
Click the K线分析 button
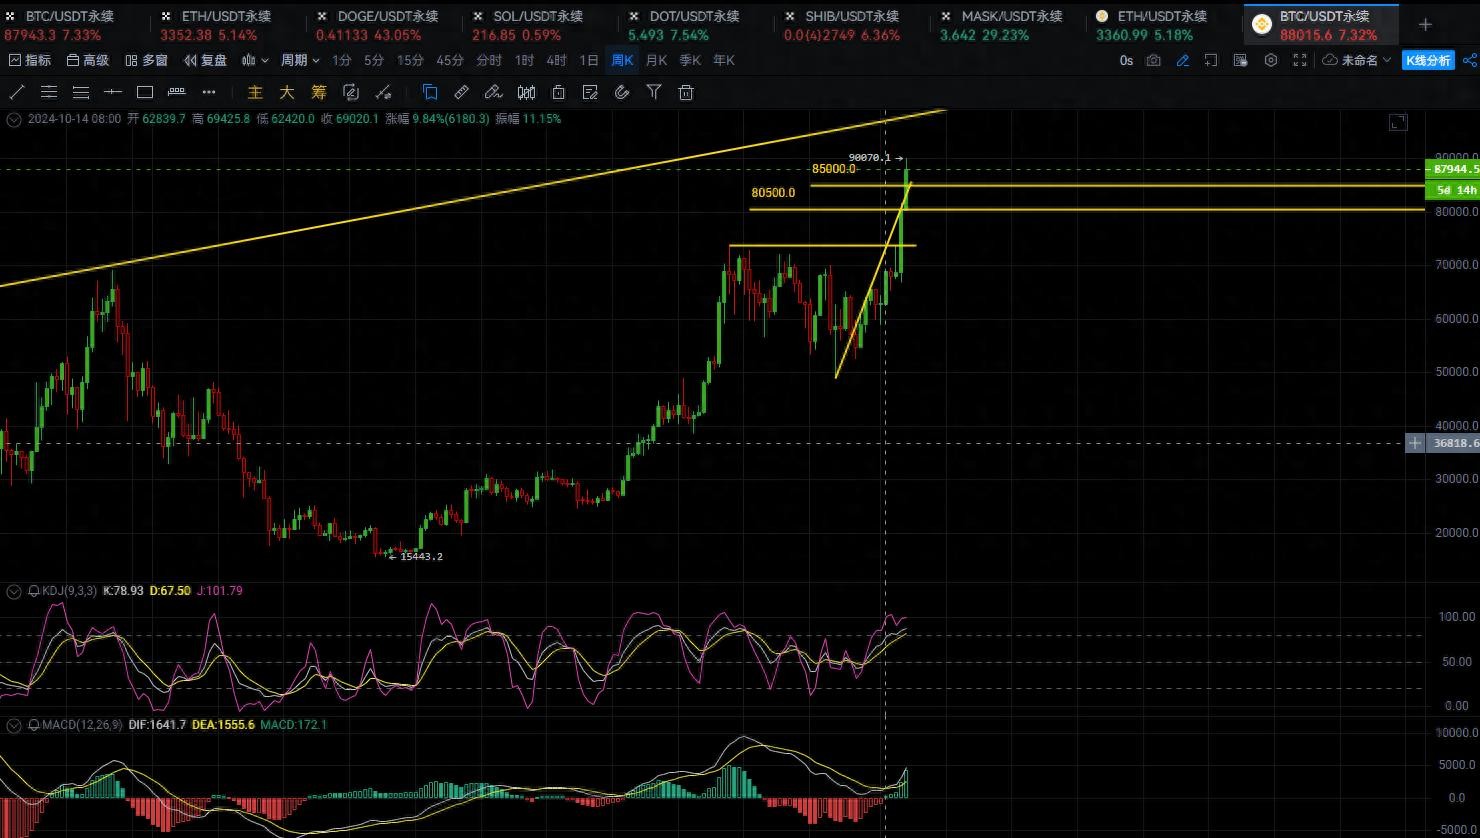[x=1428, y=61]
